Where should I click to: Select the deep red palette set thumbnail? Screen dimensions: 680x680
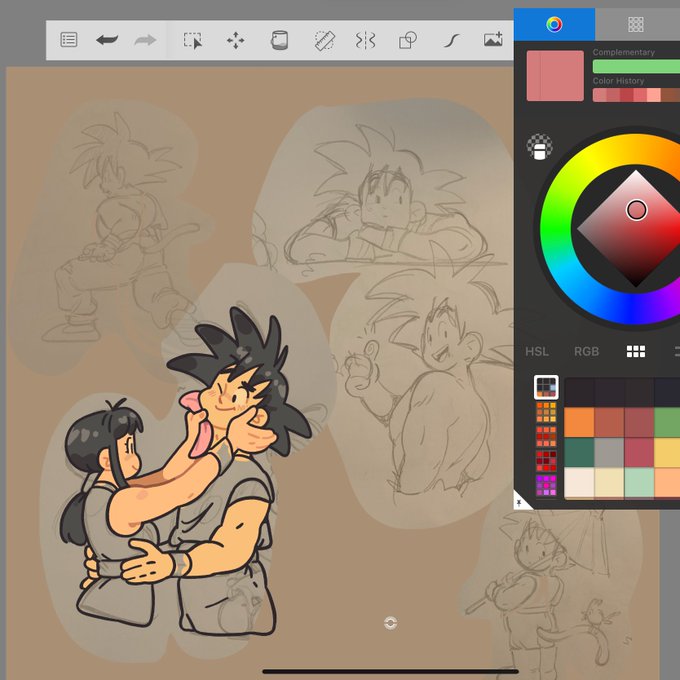pos(546,461)
